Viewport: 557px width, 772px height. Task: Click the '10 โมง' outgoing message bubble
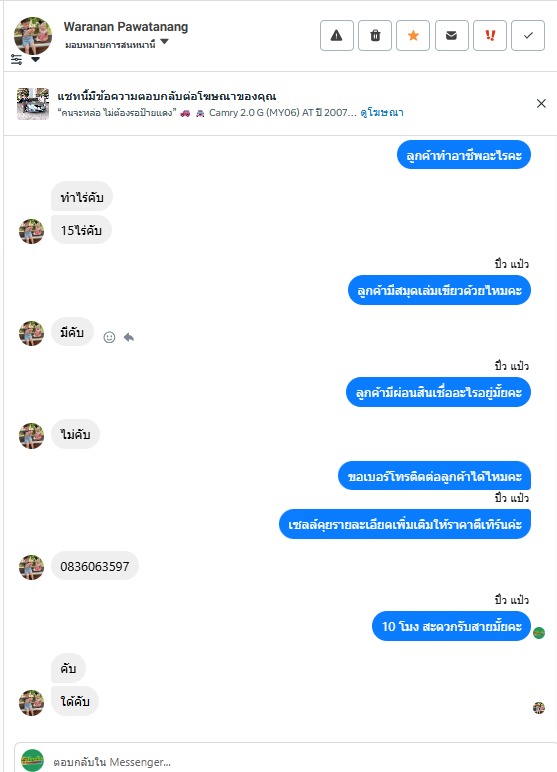(x=451, y=626)
